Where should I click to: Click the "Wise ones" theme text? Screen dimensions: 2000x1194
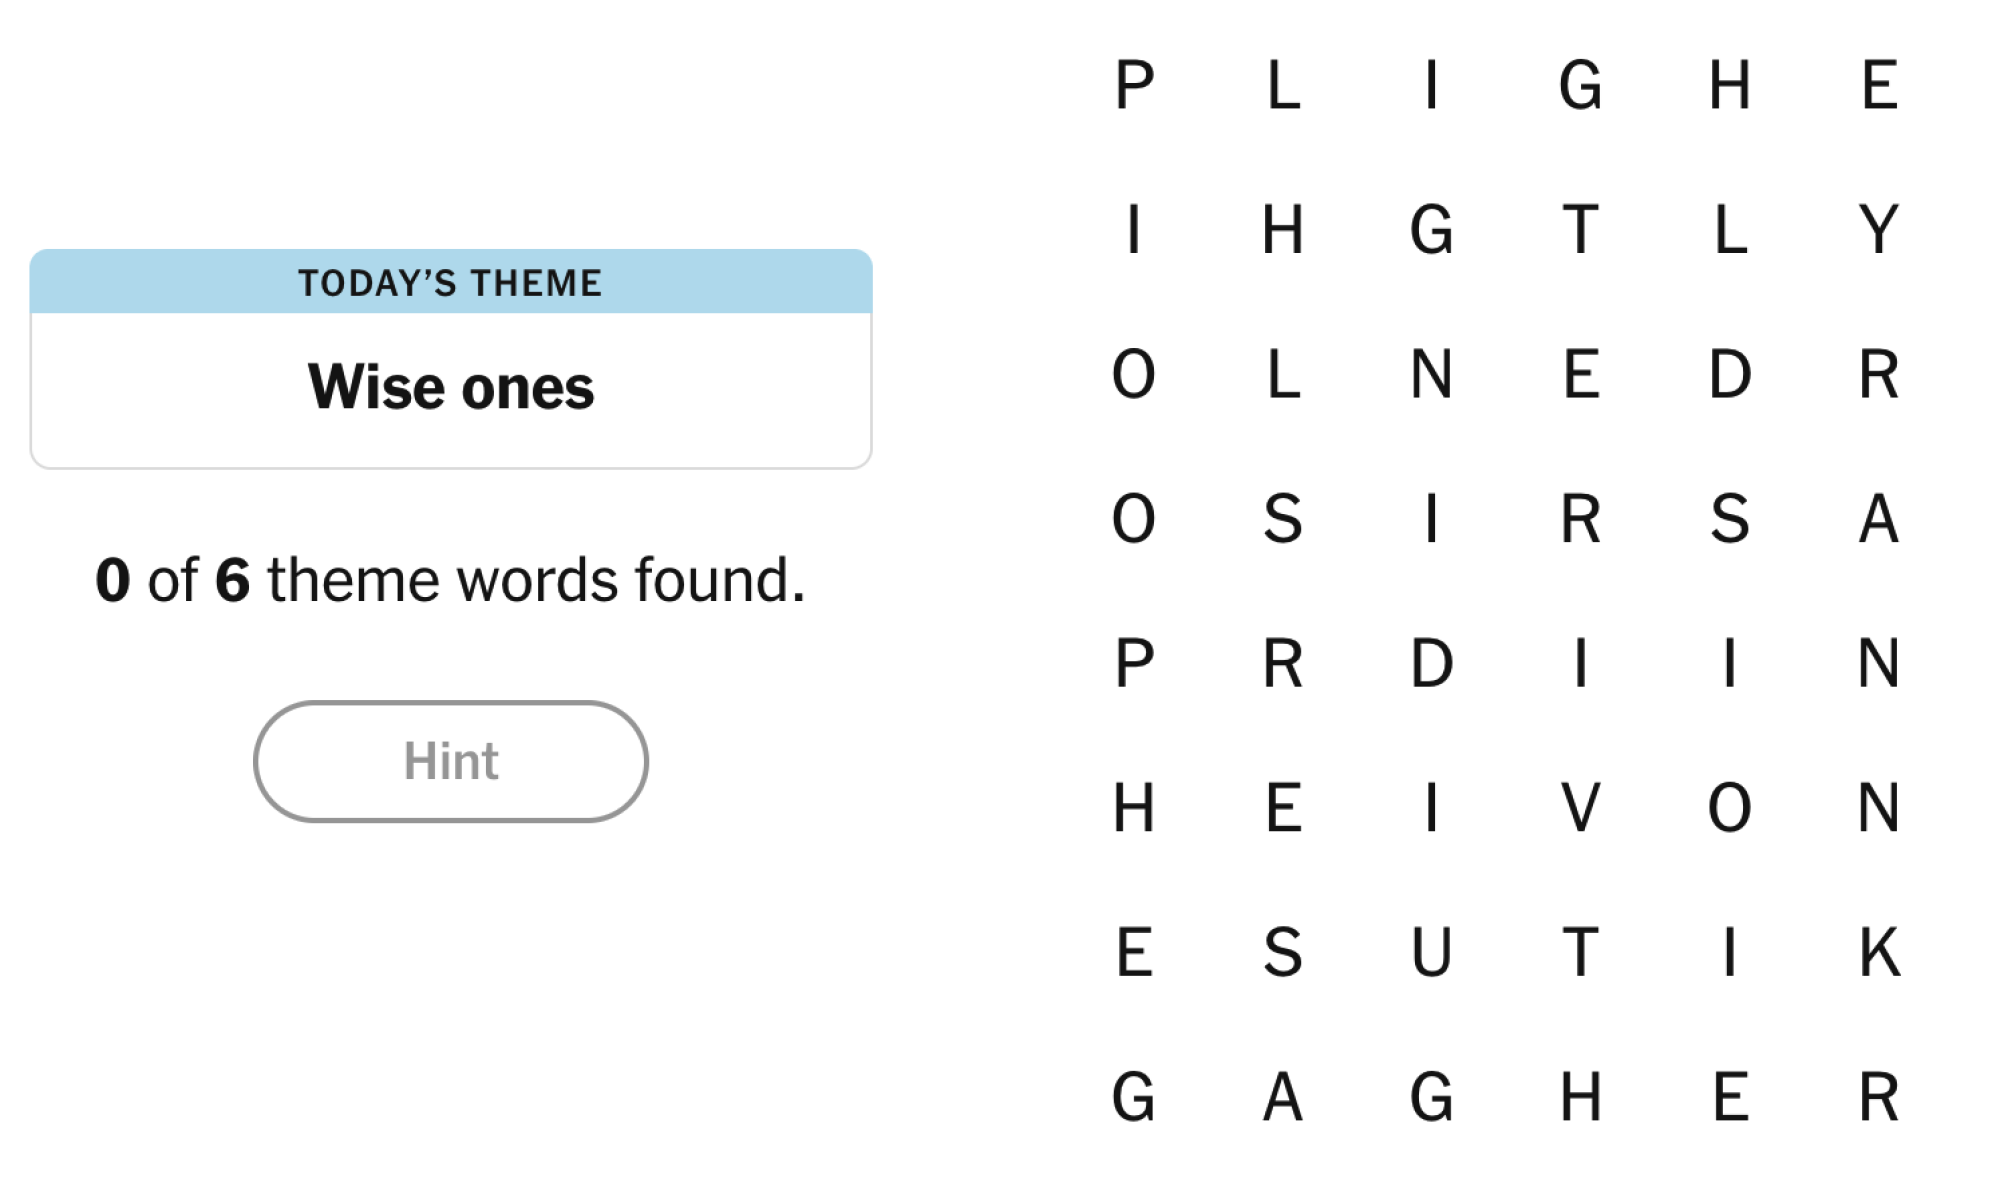[450, 388]
